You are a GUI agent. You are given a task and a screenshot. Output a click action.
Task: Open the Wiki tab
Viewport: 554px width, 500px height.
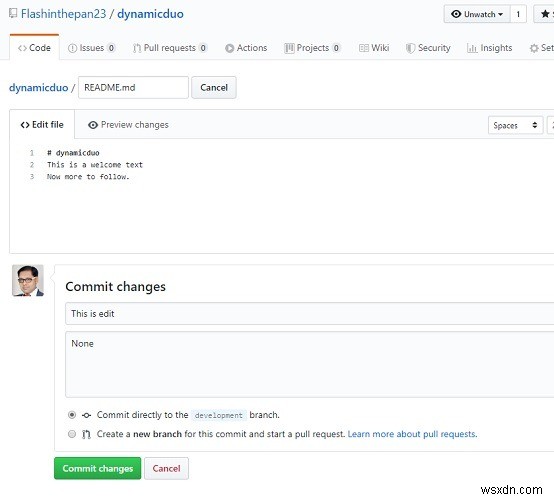(374, 48)
